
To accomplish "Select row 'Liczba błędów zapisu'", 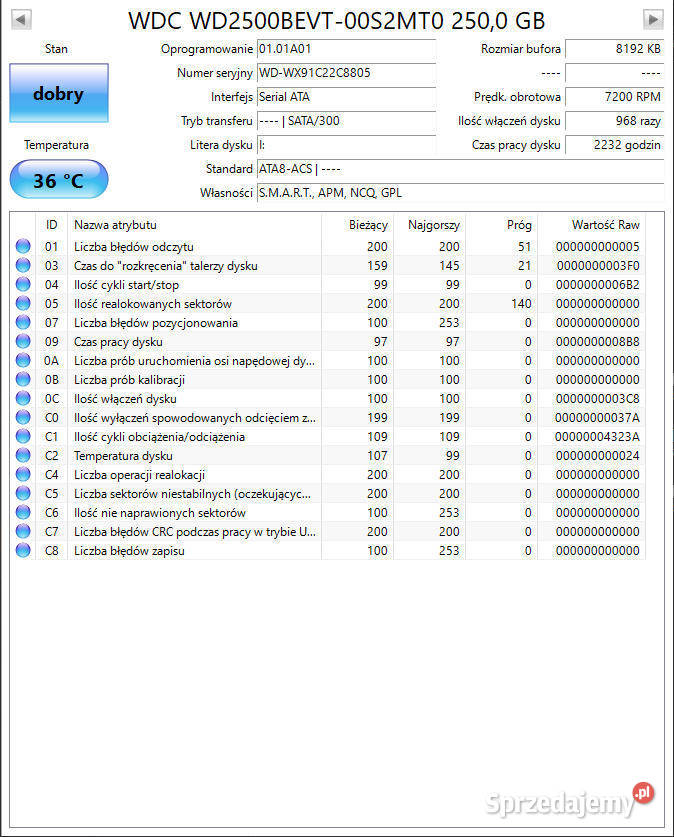I will point(328,550).
